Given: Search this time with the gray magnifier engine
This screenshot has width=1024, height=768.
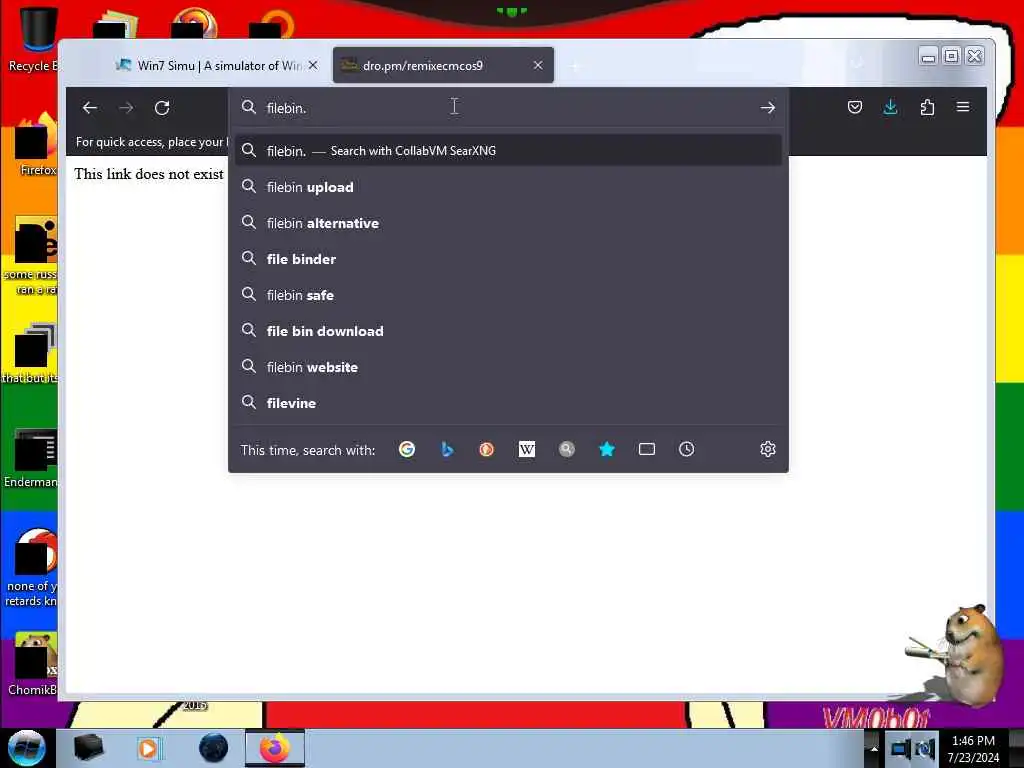Looking at the screenshot, I should pos(567,449).
